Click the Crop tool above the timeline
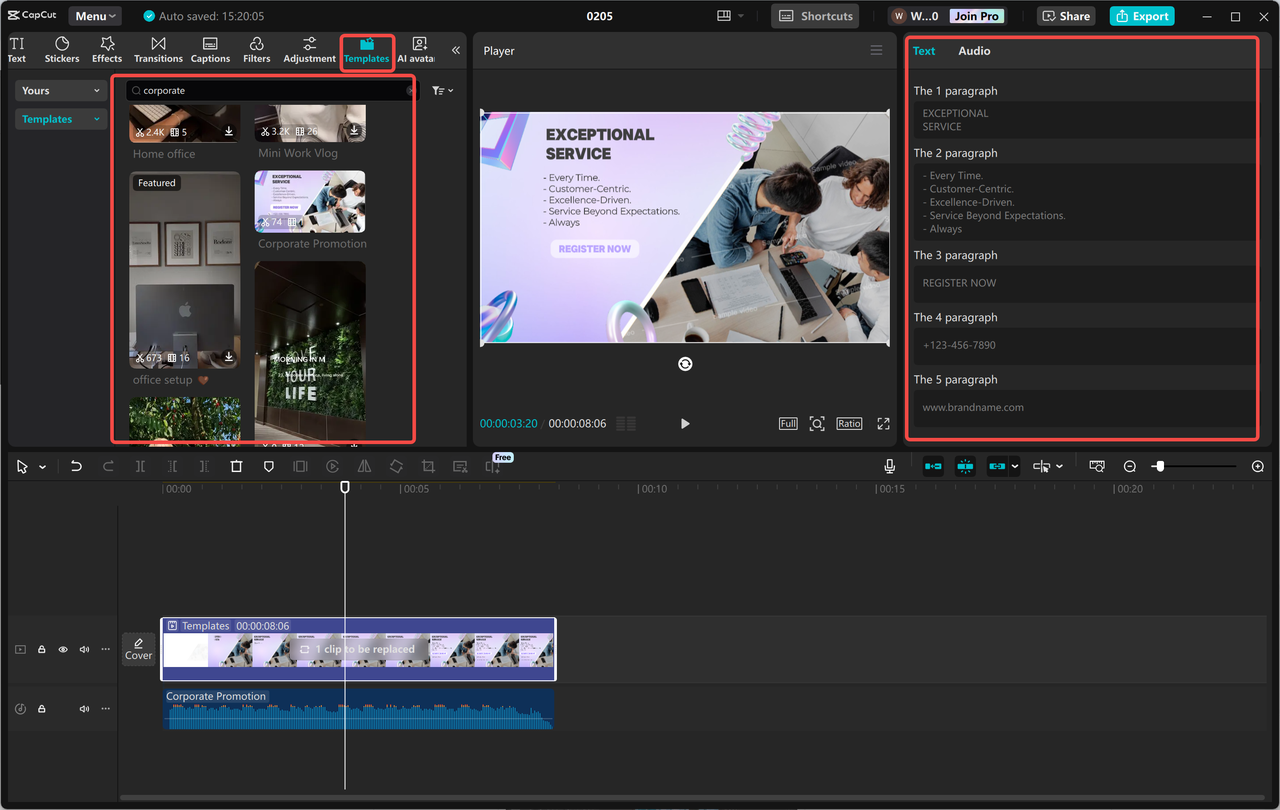Image resolution: width=1280 pixels, height=810 pixels. (x=428, y=466)
